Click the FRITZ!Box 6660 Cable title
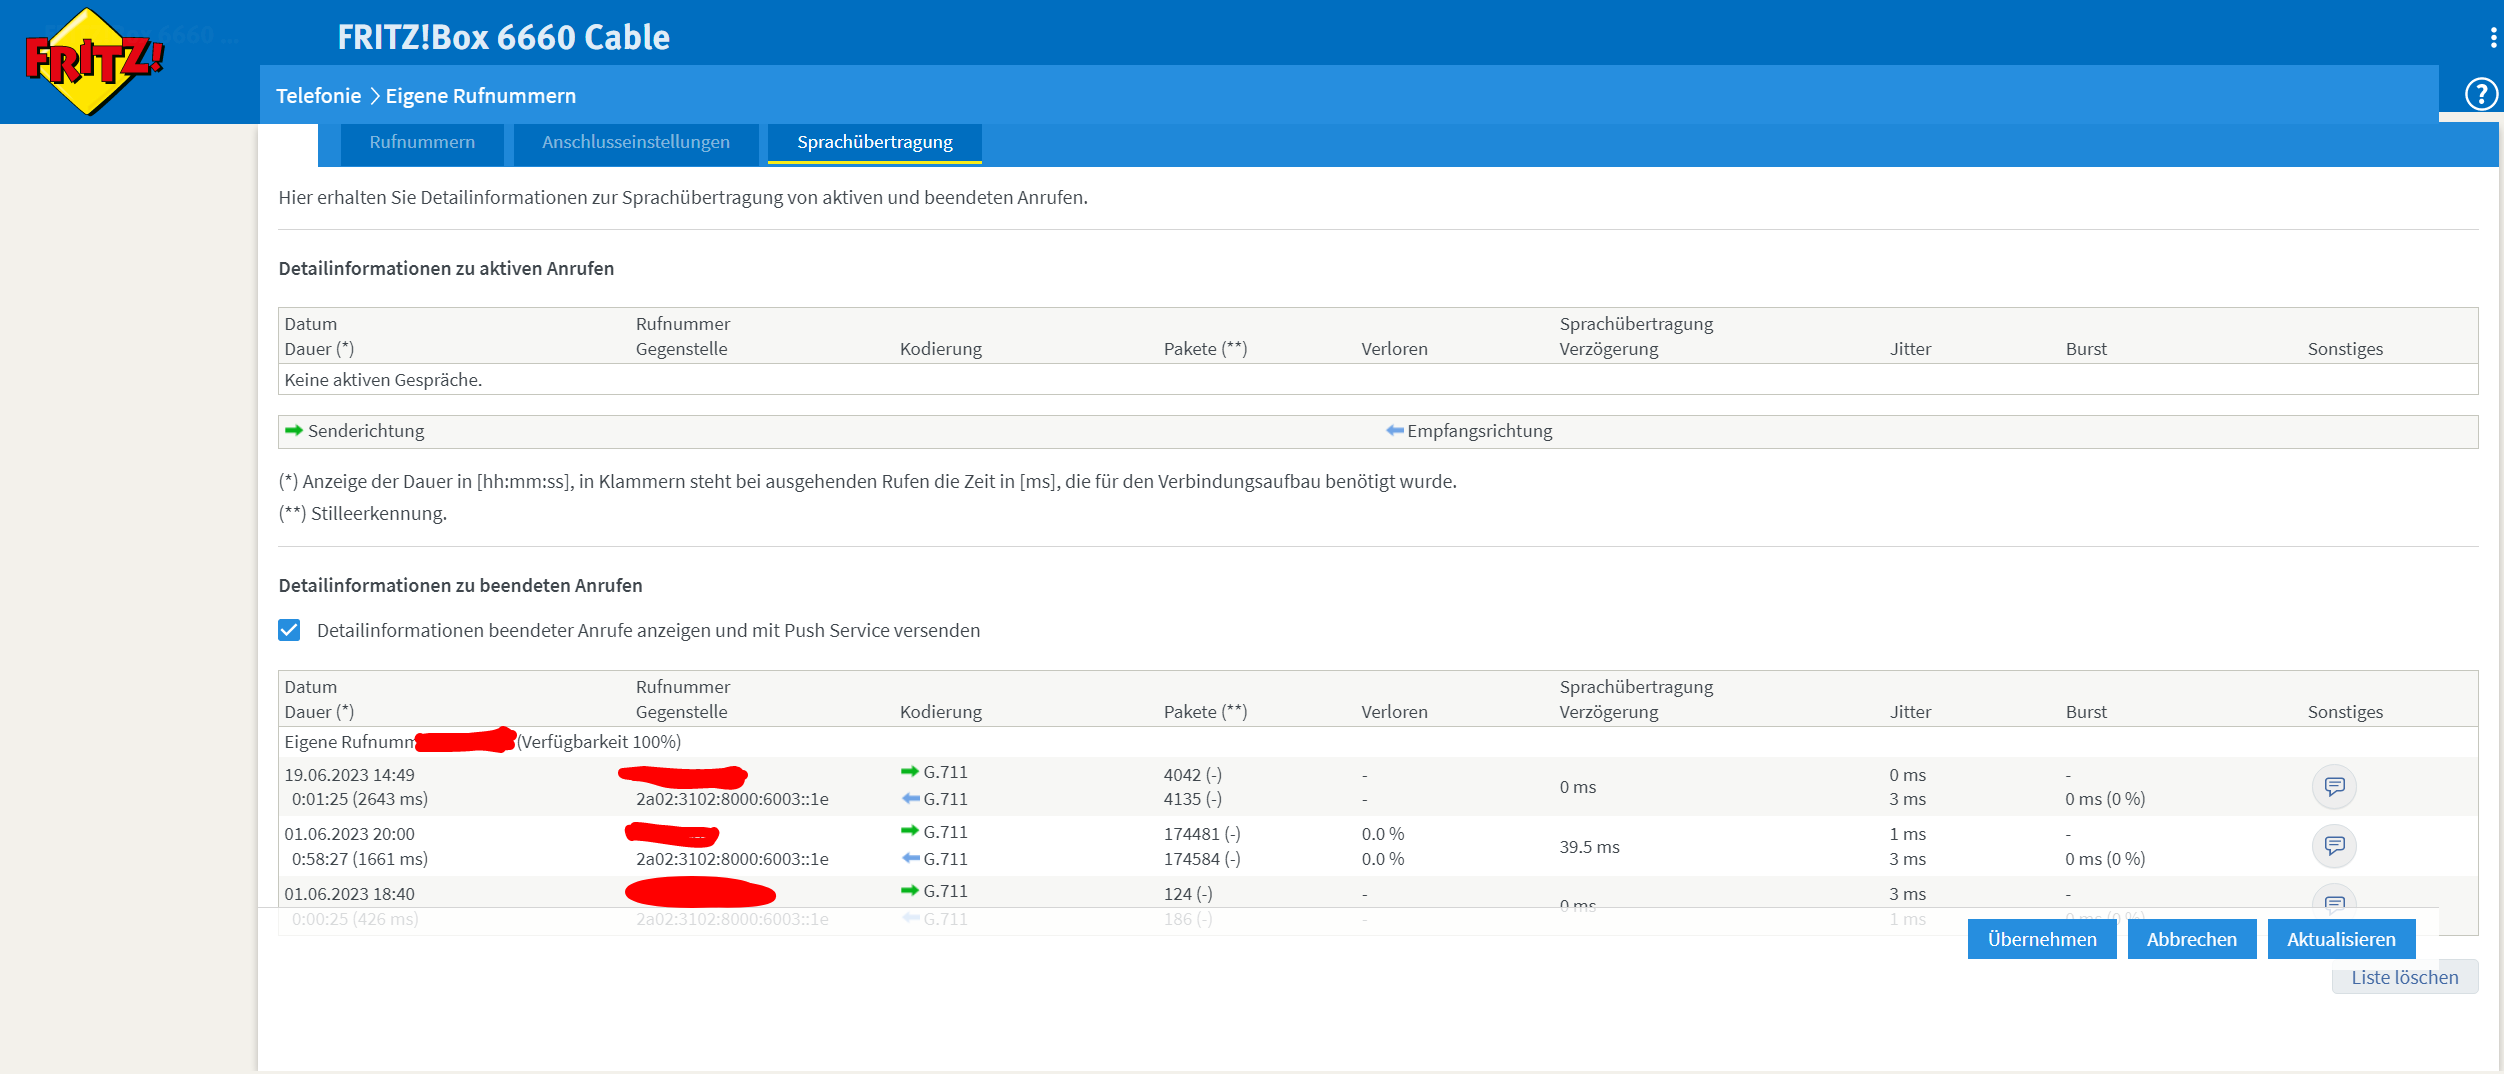Viewport: 2504px width, 1074px height. click(x=504, y=38)
